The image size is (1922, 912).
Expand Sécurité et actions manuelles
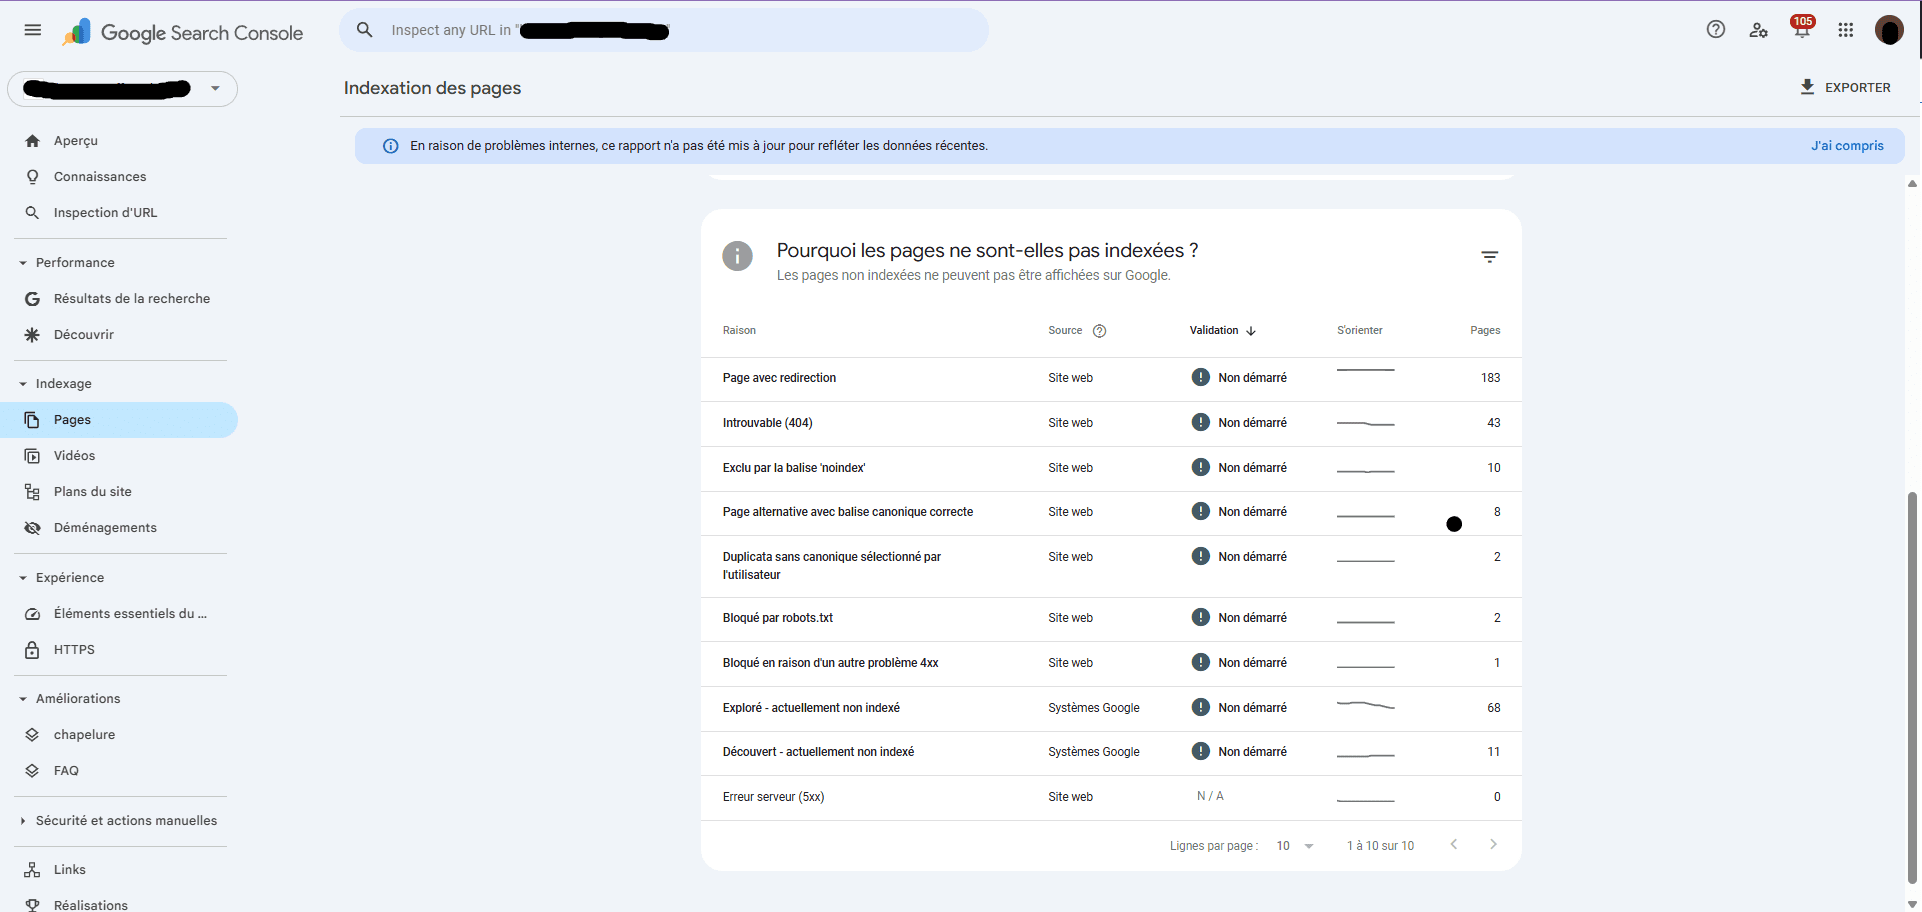[x=25, y=820]
